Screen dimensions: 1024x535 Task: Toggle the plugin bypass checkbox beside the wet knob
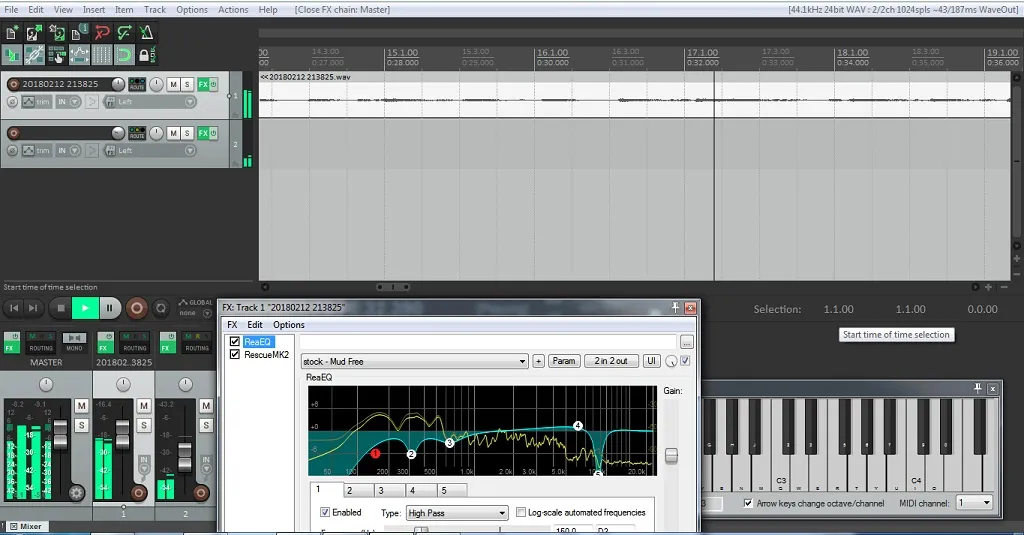pyautogui.click(x=685, y=361)
